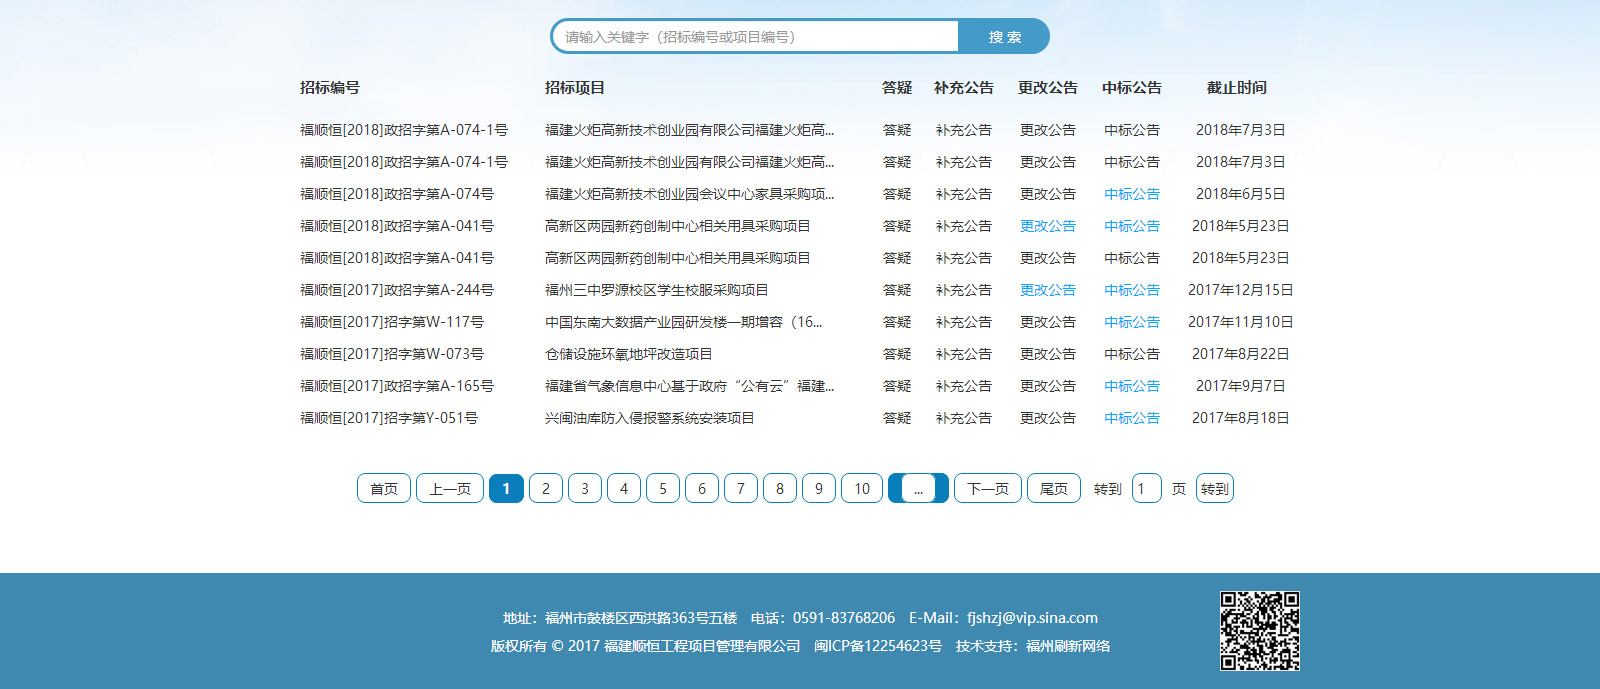The image size is (1600, 689).
Task: Open 更改公告 for 福州三中罗源校区学生校服采购项目
Action: [x=1048, y=290]
